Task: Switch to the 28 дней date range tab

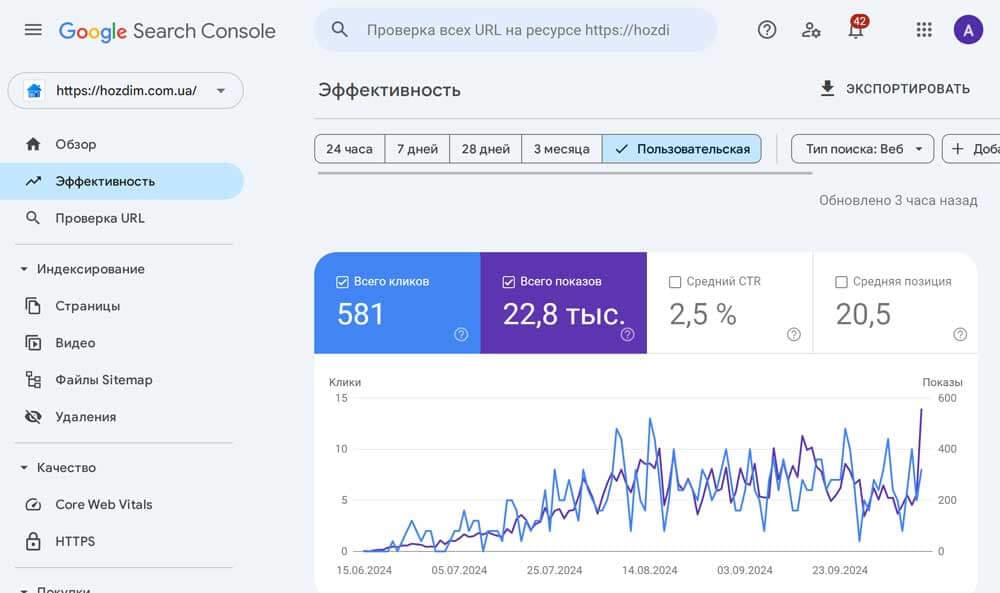Action: [485, 148]
